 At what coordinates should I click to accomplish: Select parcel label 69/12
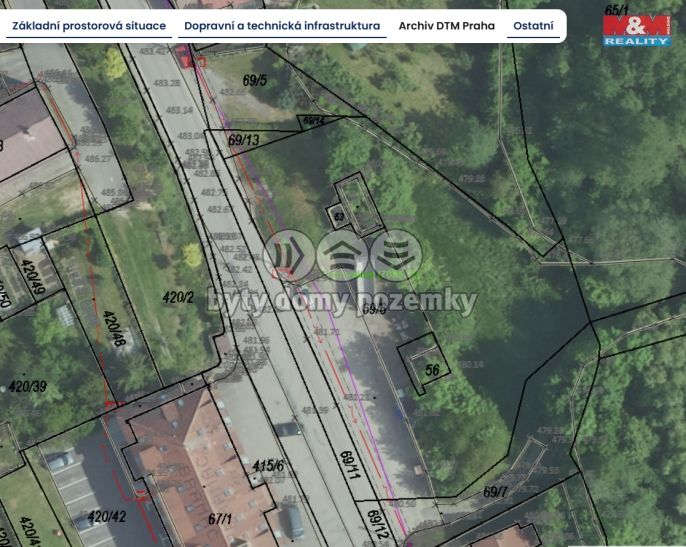click(377, 524)
